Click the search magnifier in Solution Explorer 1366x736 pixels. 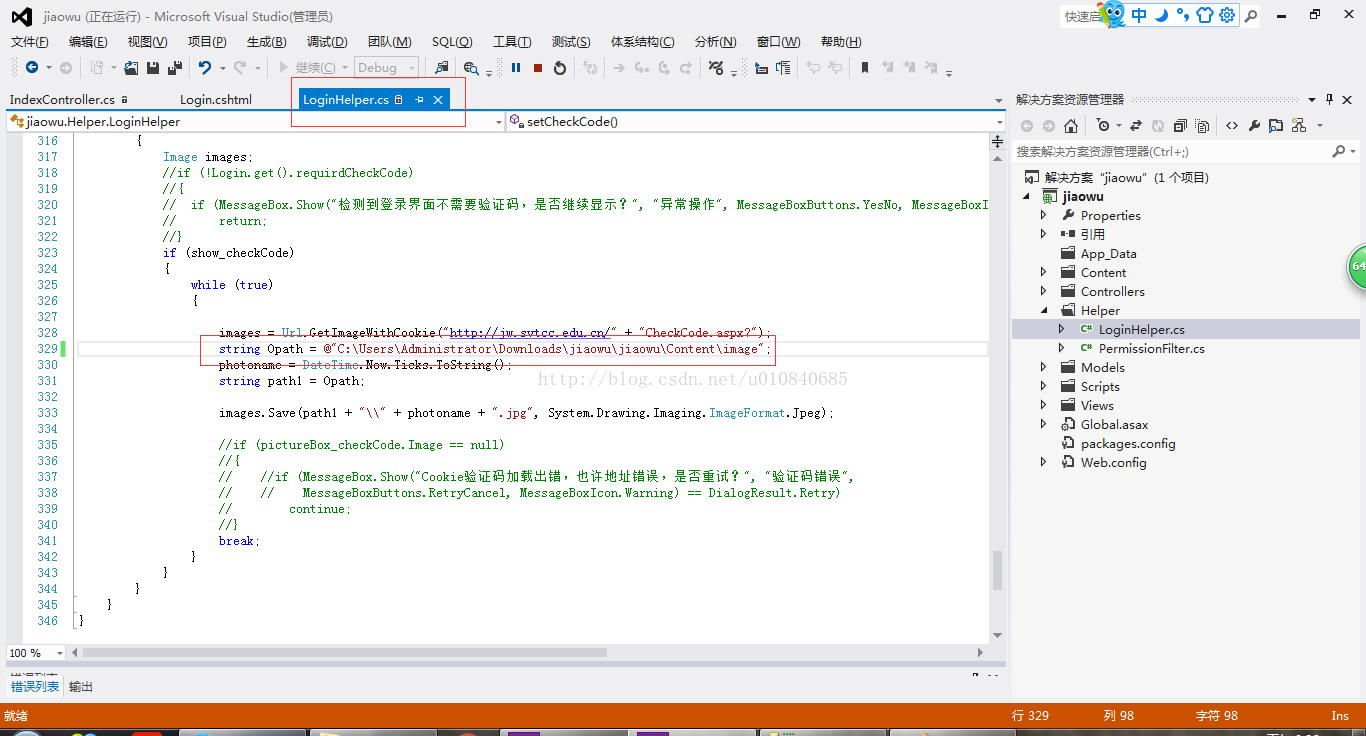pyautogui.click(x=1339, y=151)
